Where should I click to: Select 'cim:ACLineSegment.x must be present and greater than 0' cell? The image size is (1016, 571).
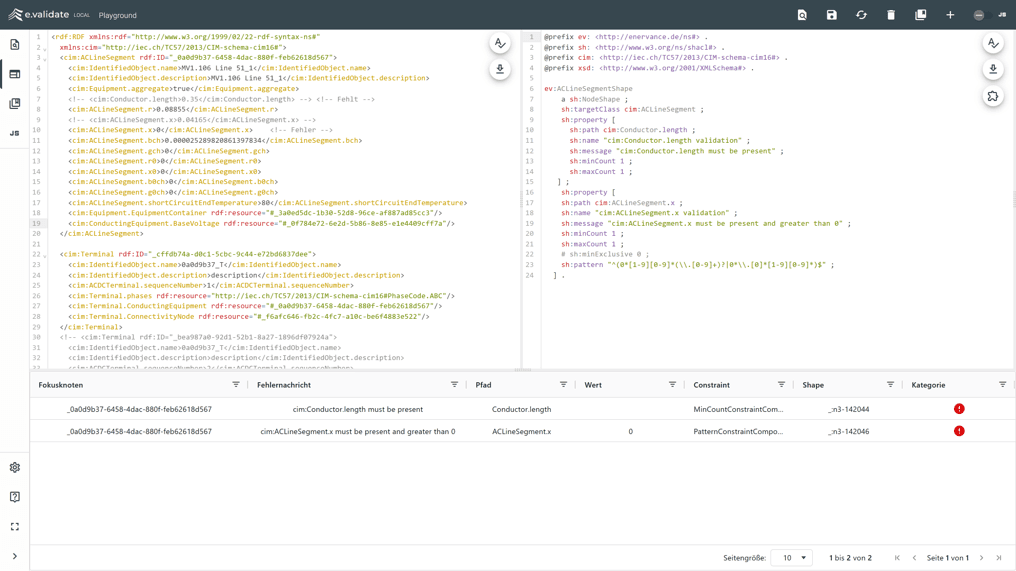point(358,431)
